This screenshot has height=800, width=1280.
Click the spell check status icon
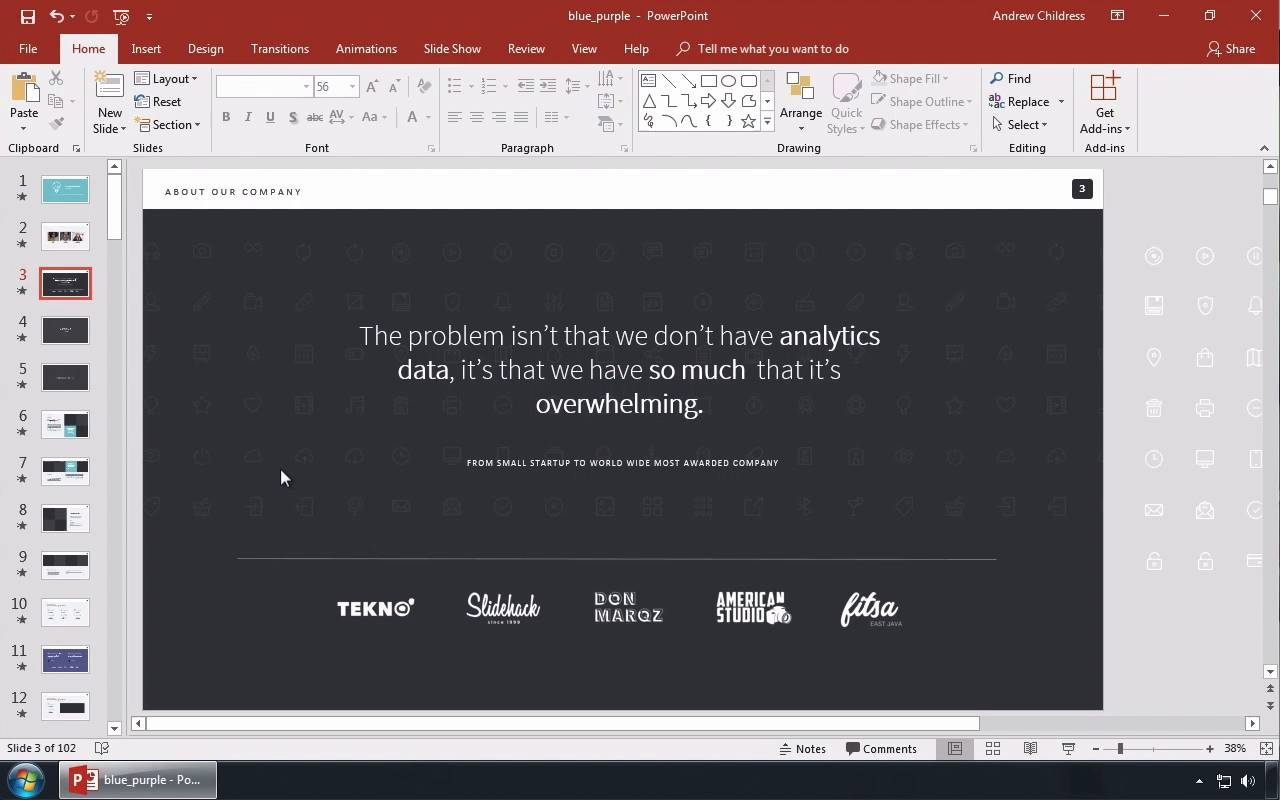tap(101, 749)
